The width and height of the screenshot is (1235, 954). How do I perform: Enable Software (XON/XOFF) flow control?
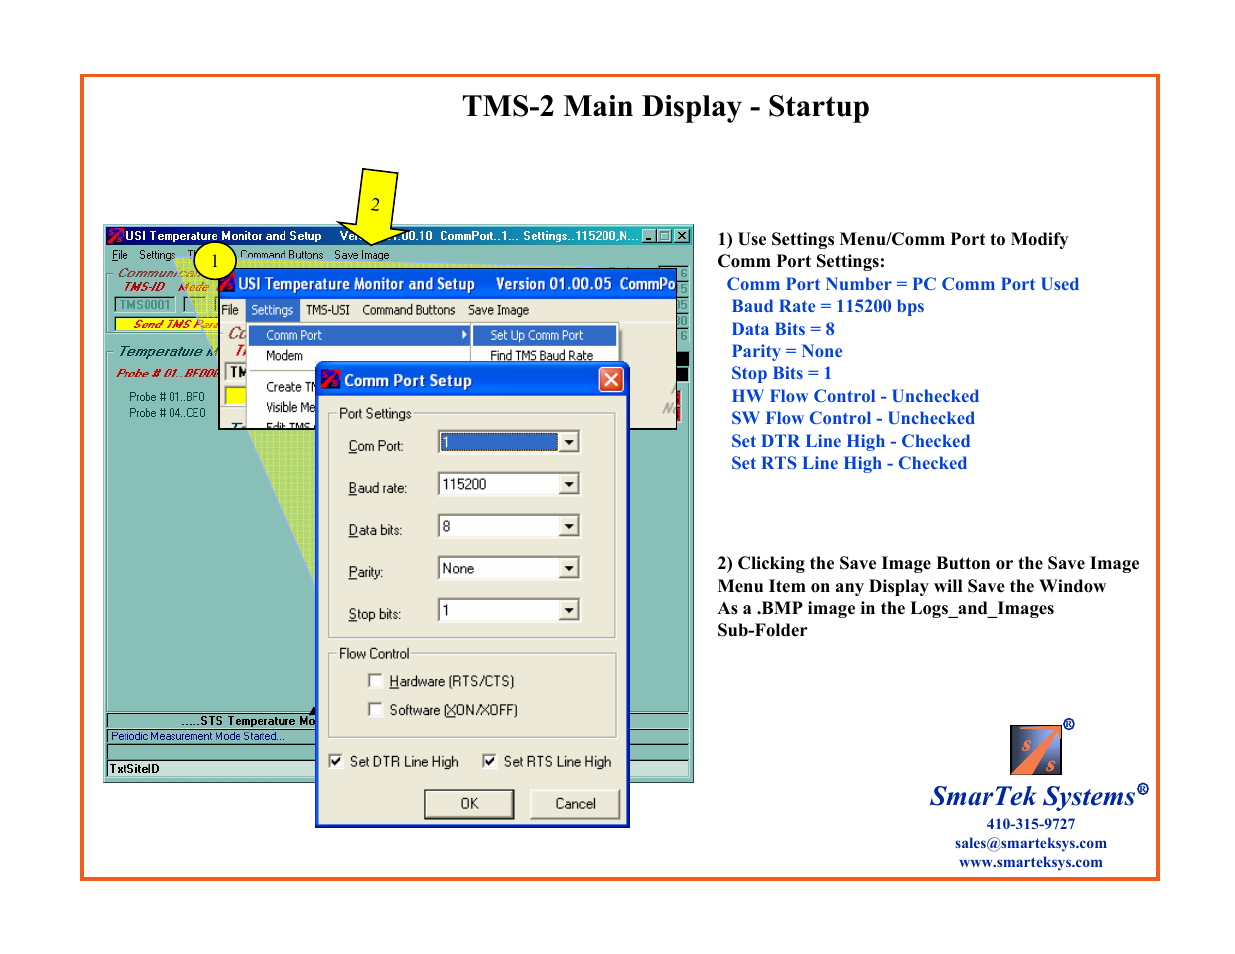tap(375, 709)
